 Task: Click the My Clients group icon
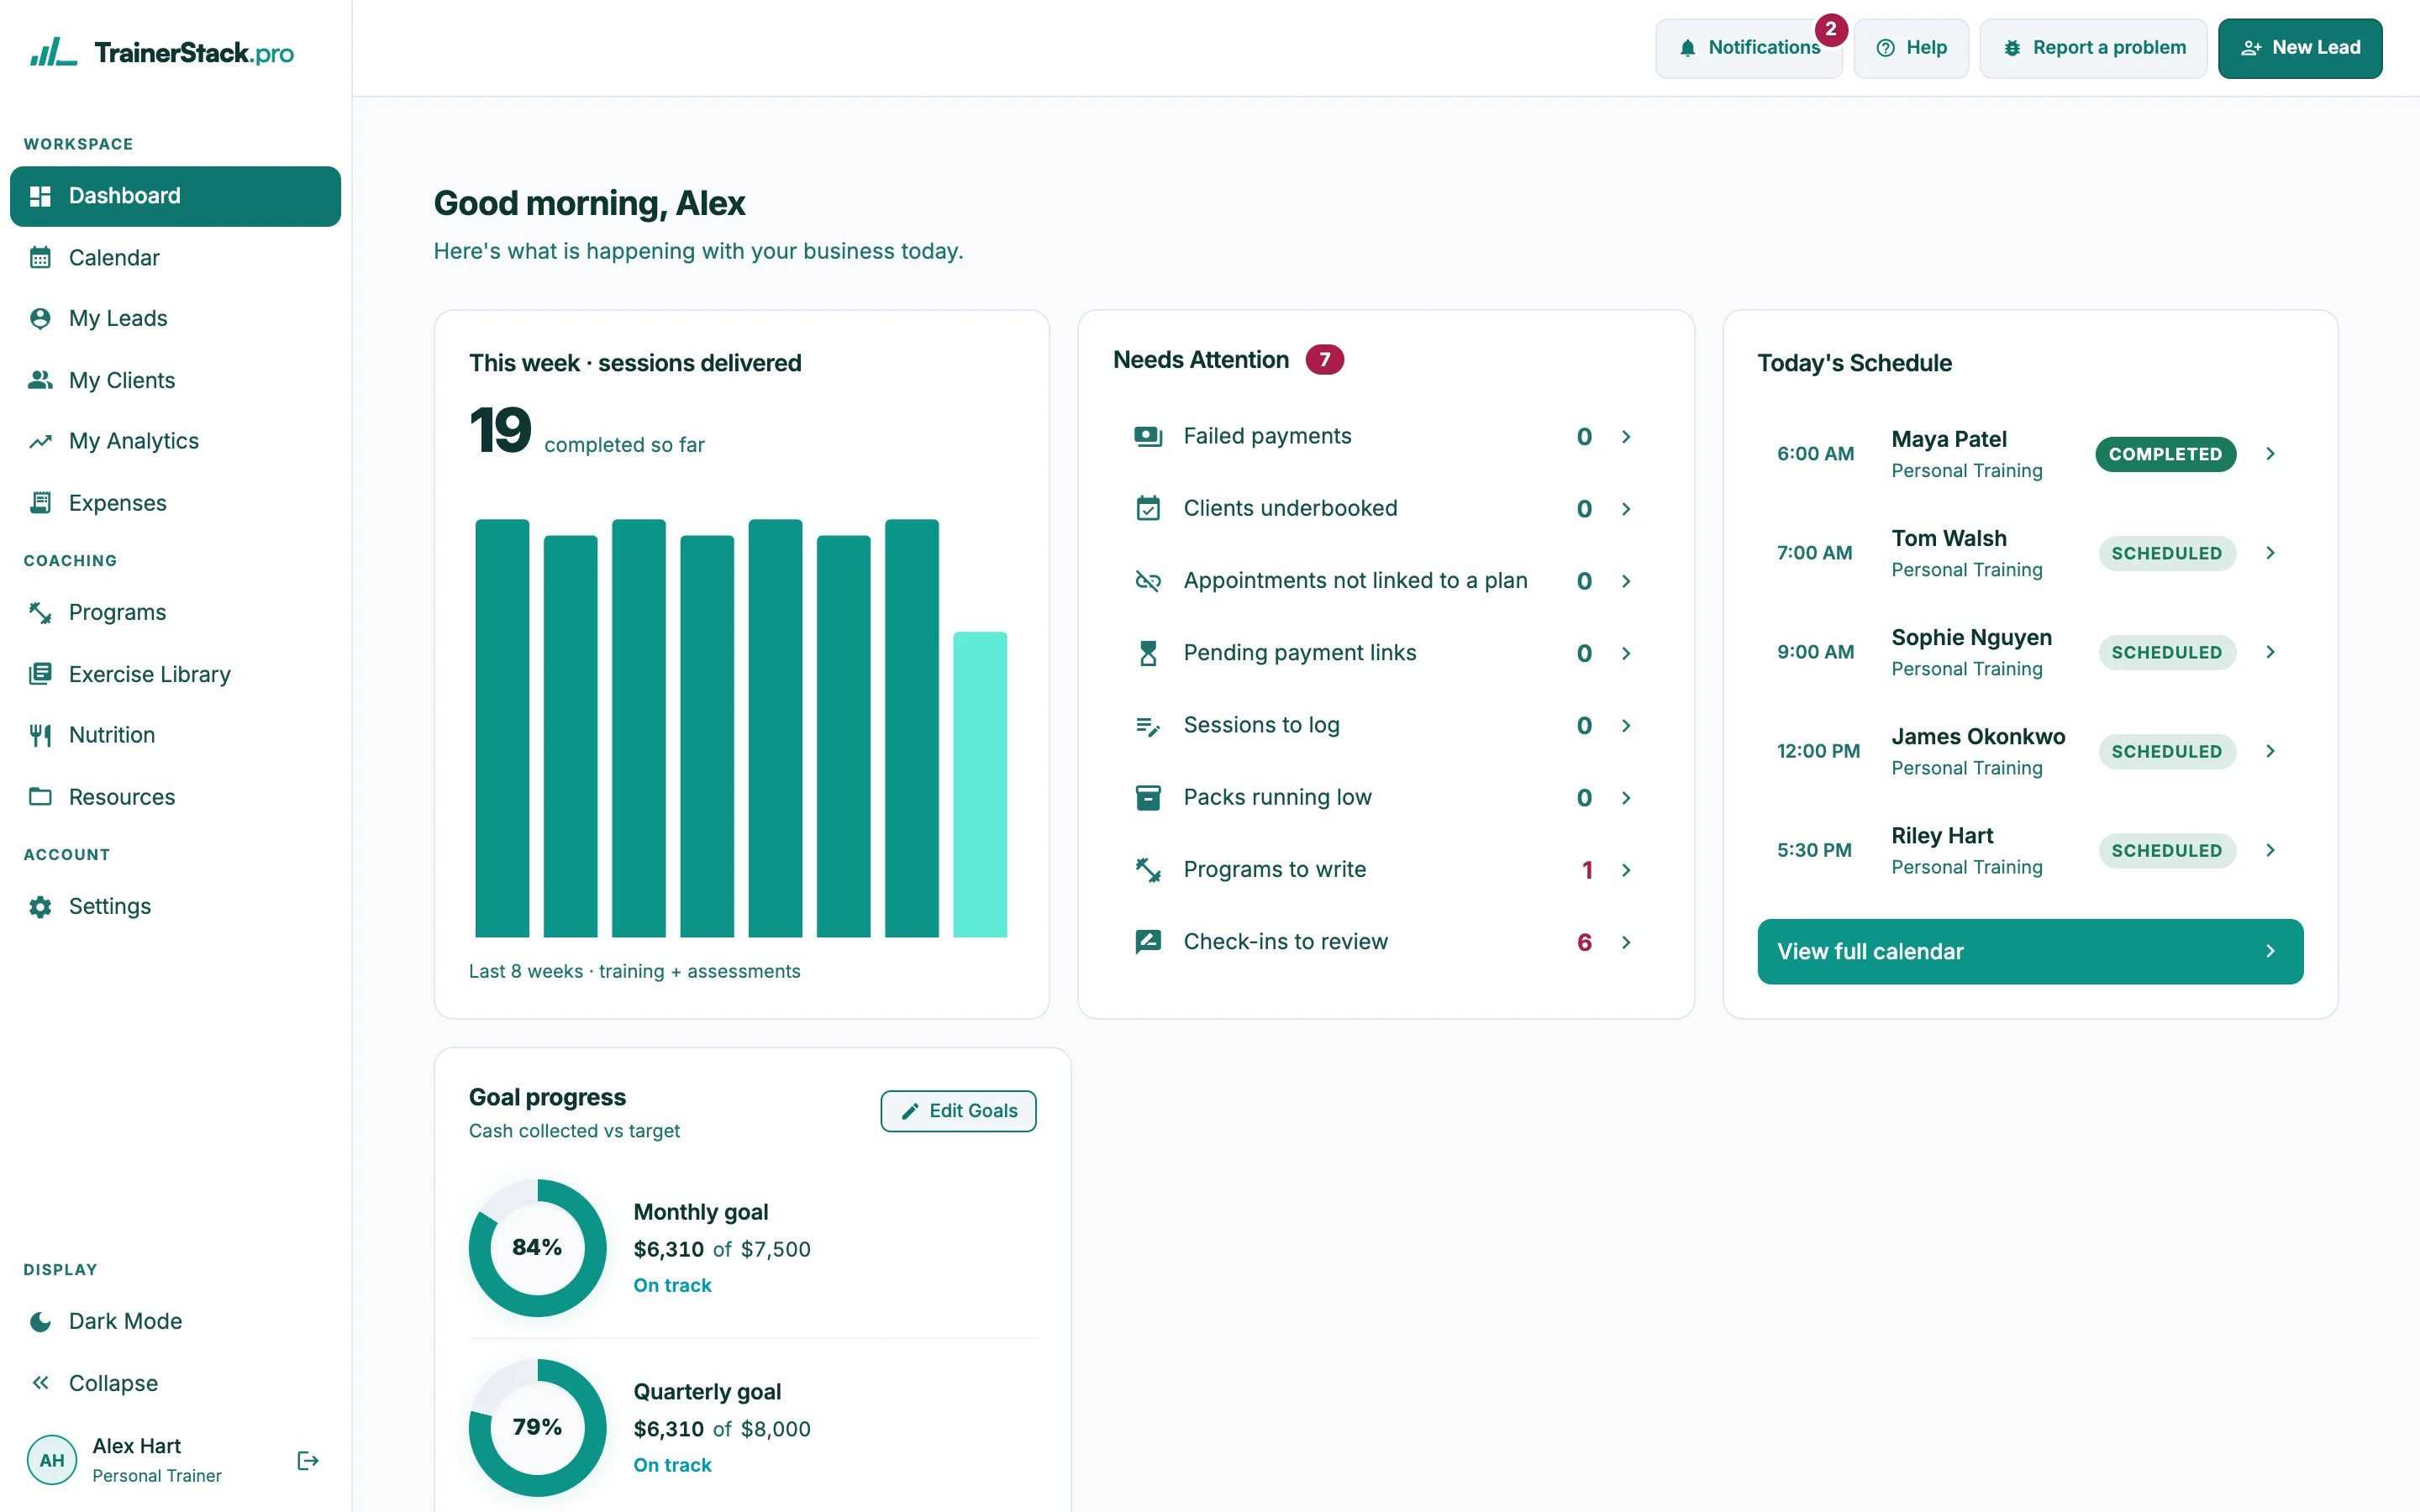pyautogui.click(x=40, y=380)
